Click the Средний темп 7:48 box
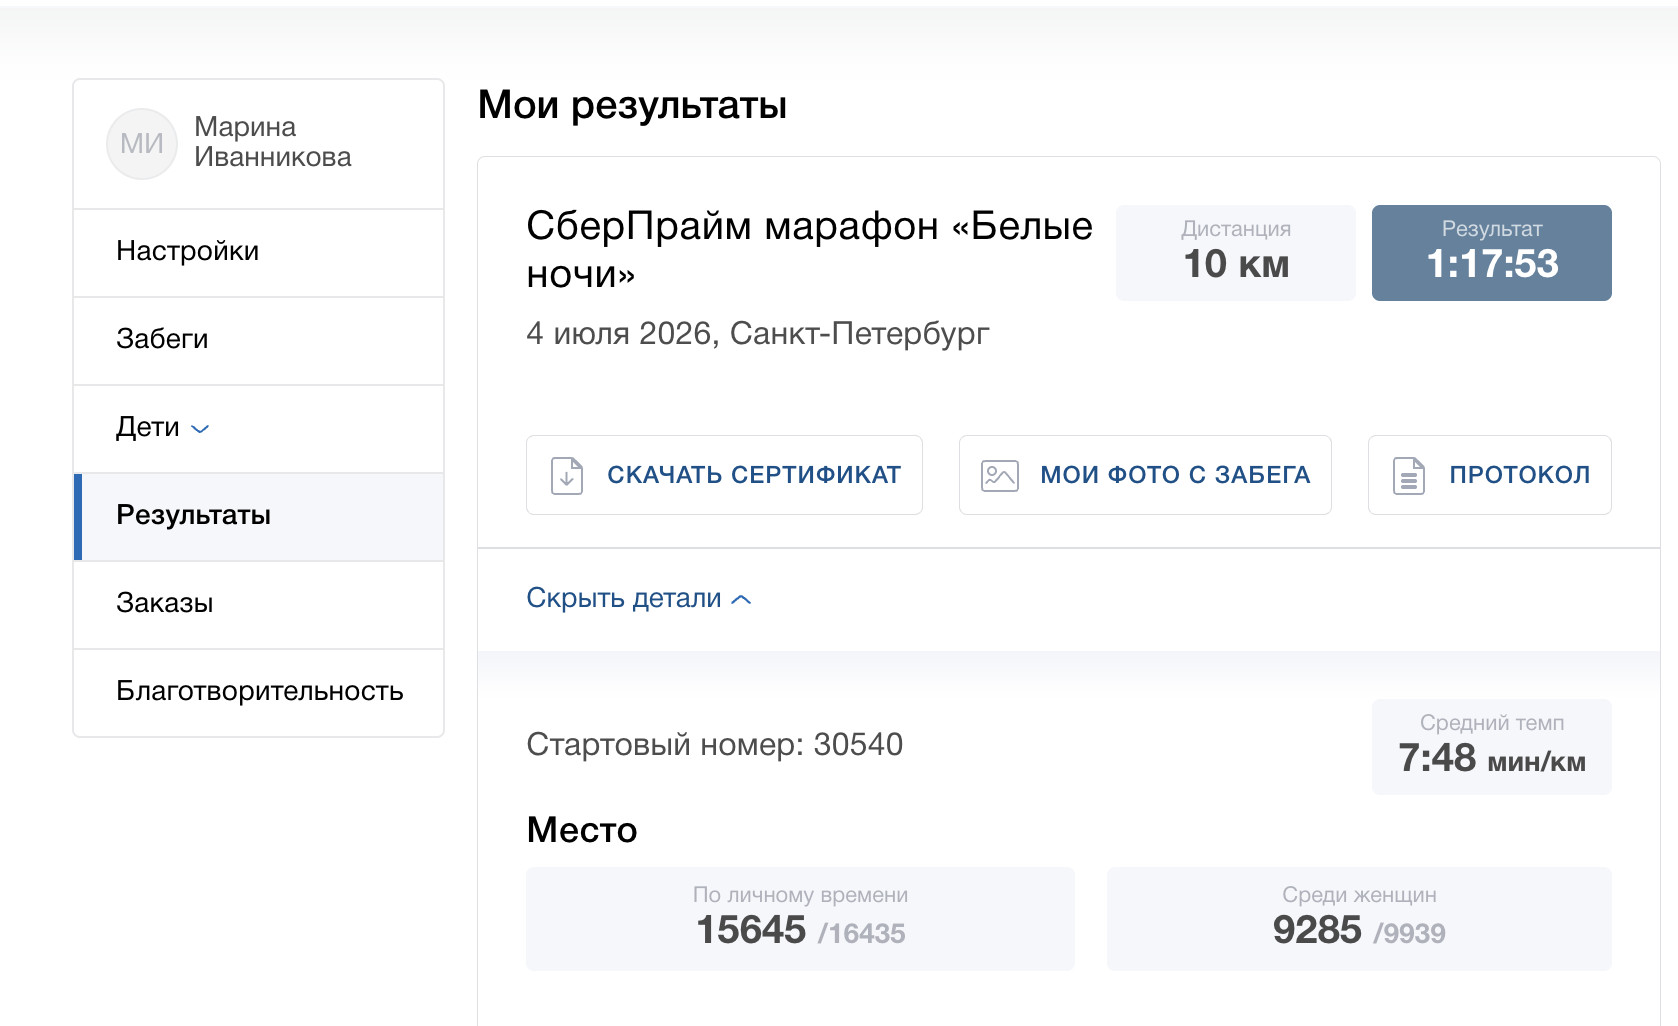 pyautogui.click(x=1492, y=747)
